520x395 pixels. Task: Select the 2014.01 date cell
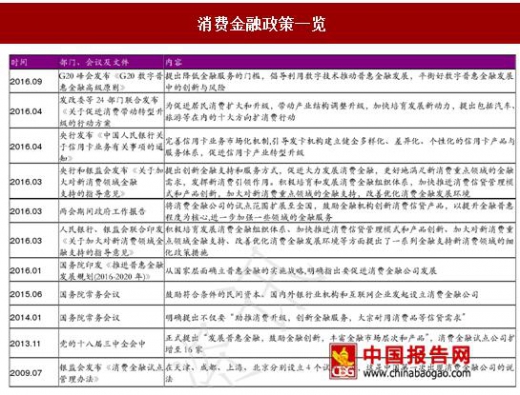(x=34, y=317)
